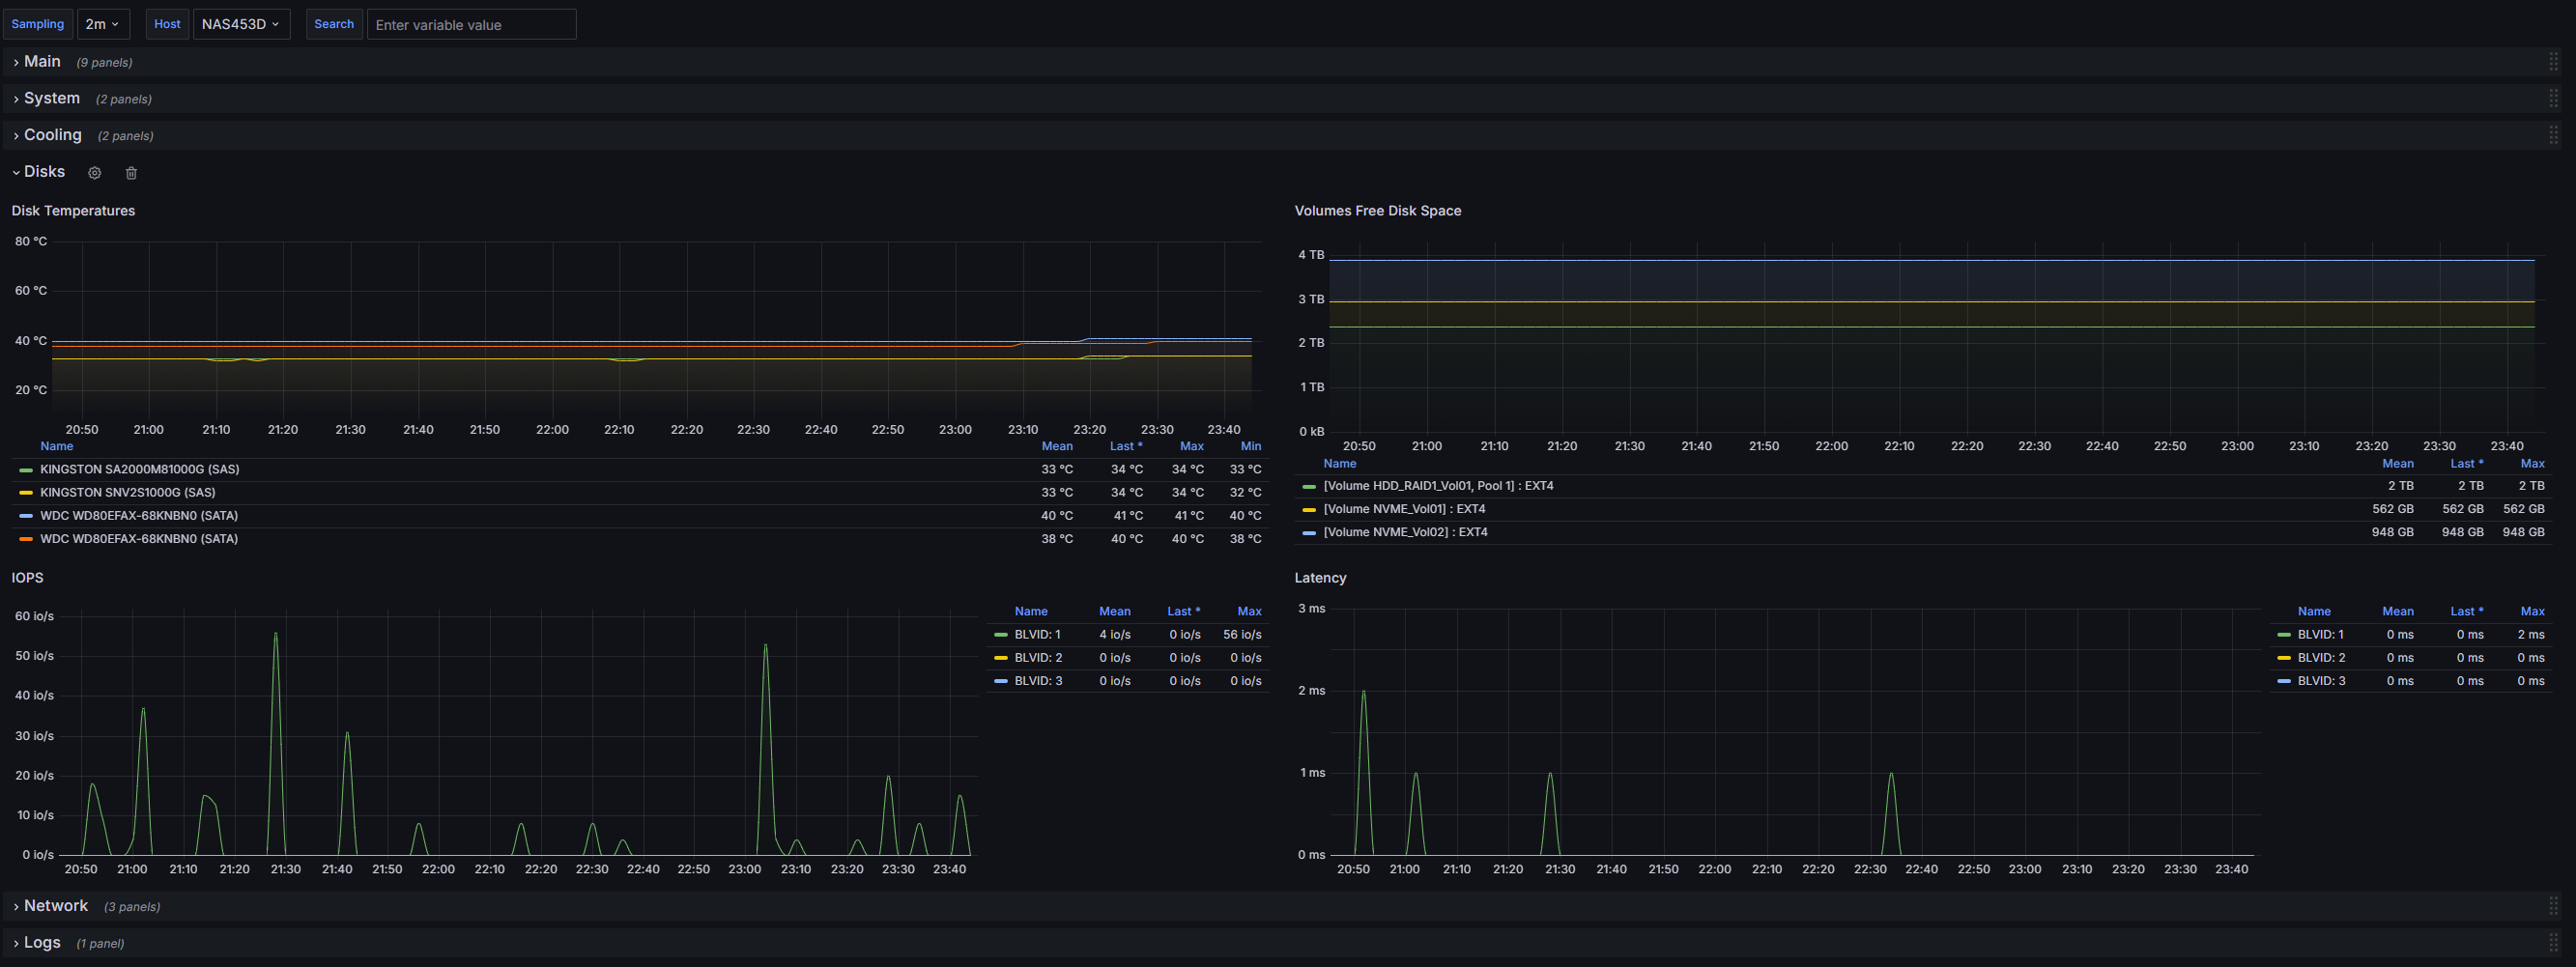
Task: Toggle Volume NVME_Vol02 series visibility
Action: [x=1405, y=532]
